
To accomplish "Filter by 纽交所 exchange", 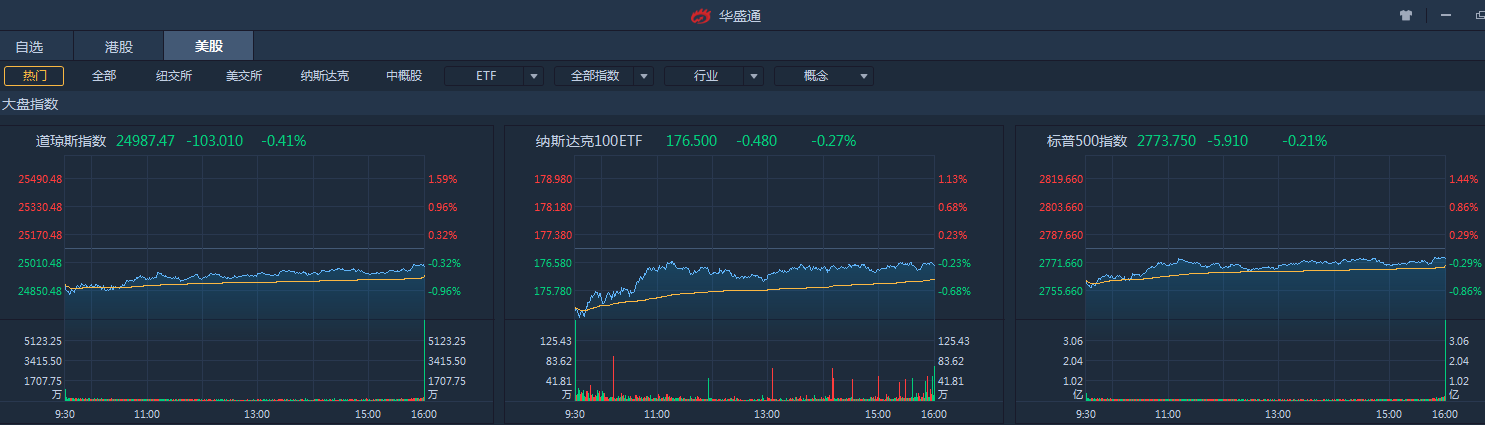I will (174, 76).
